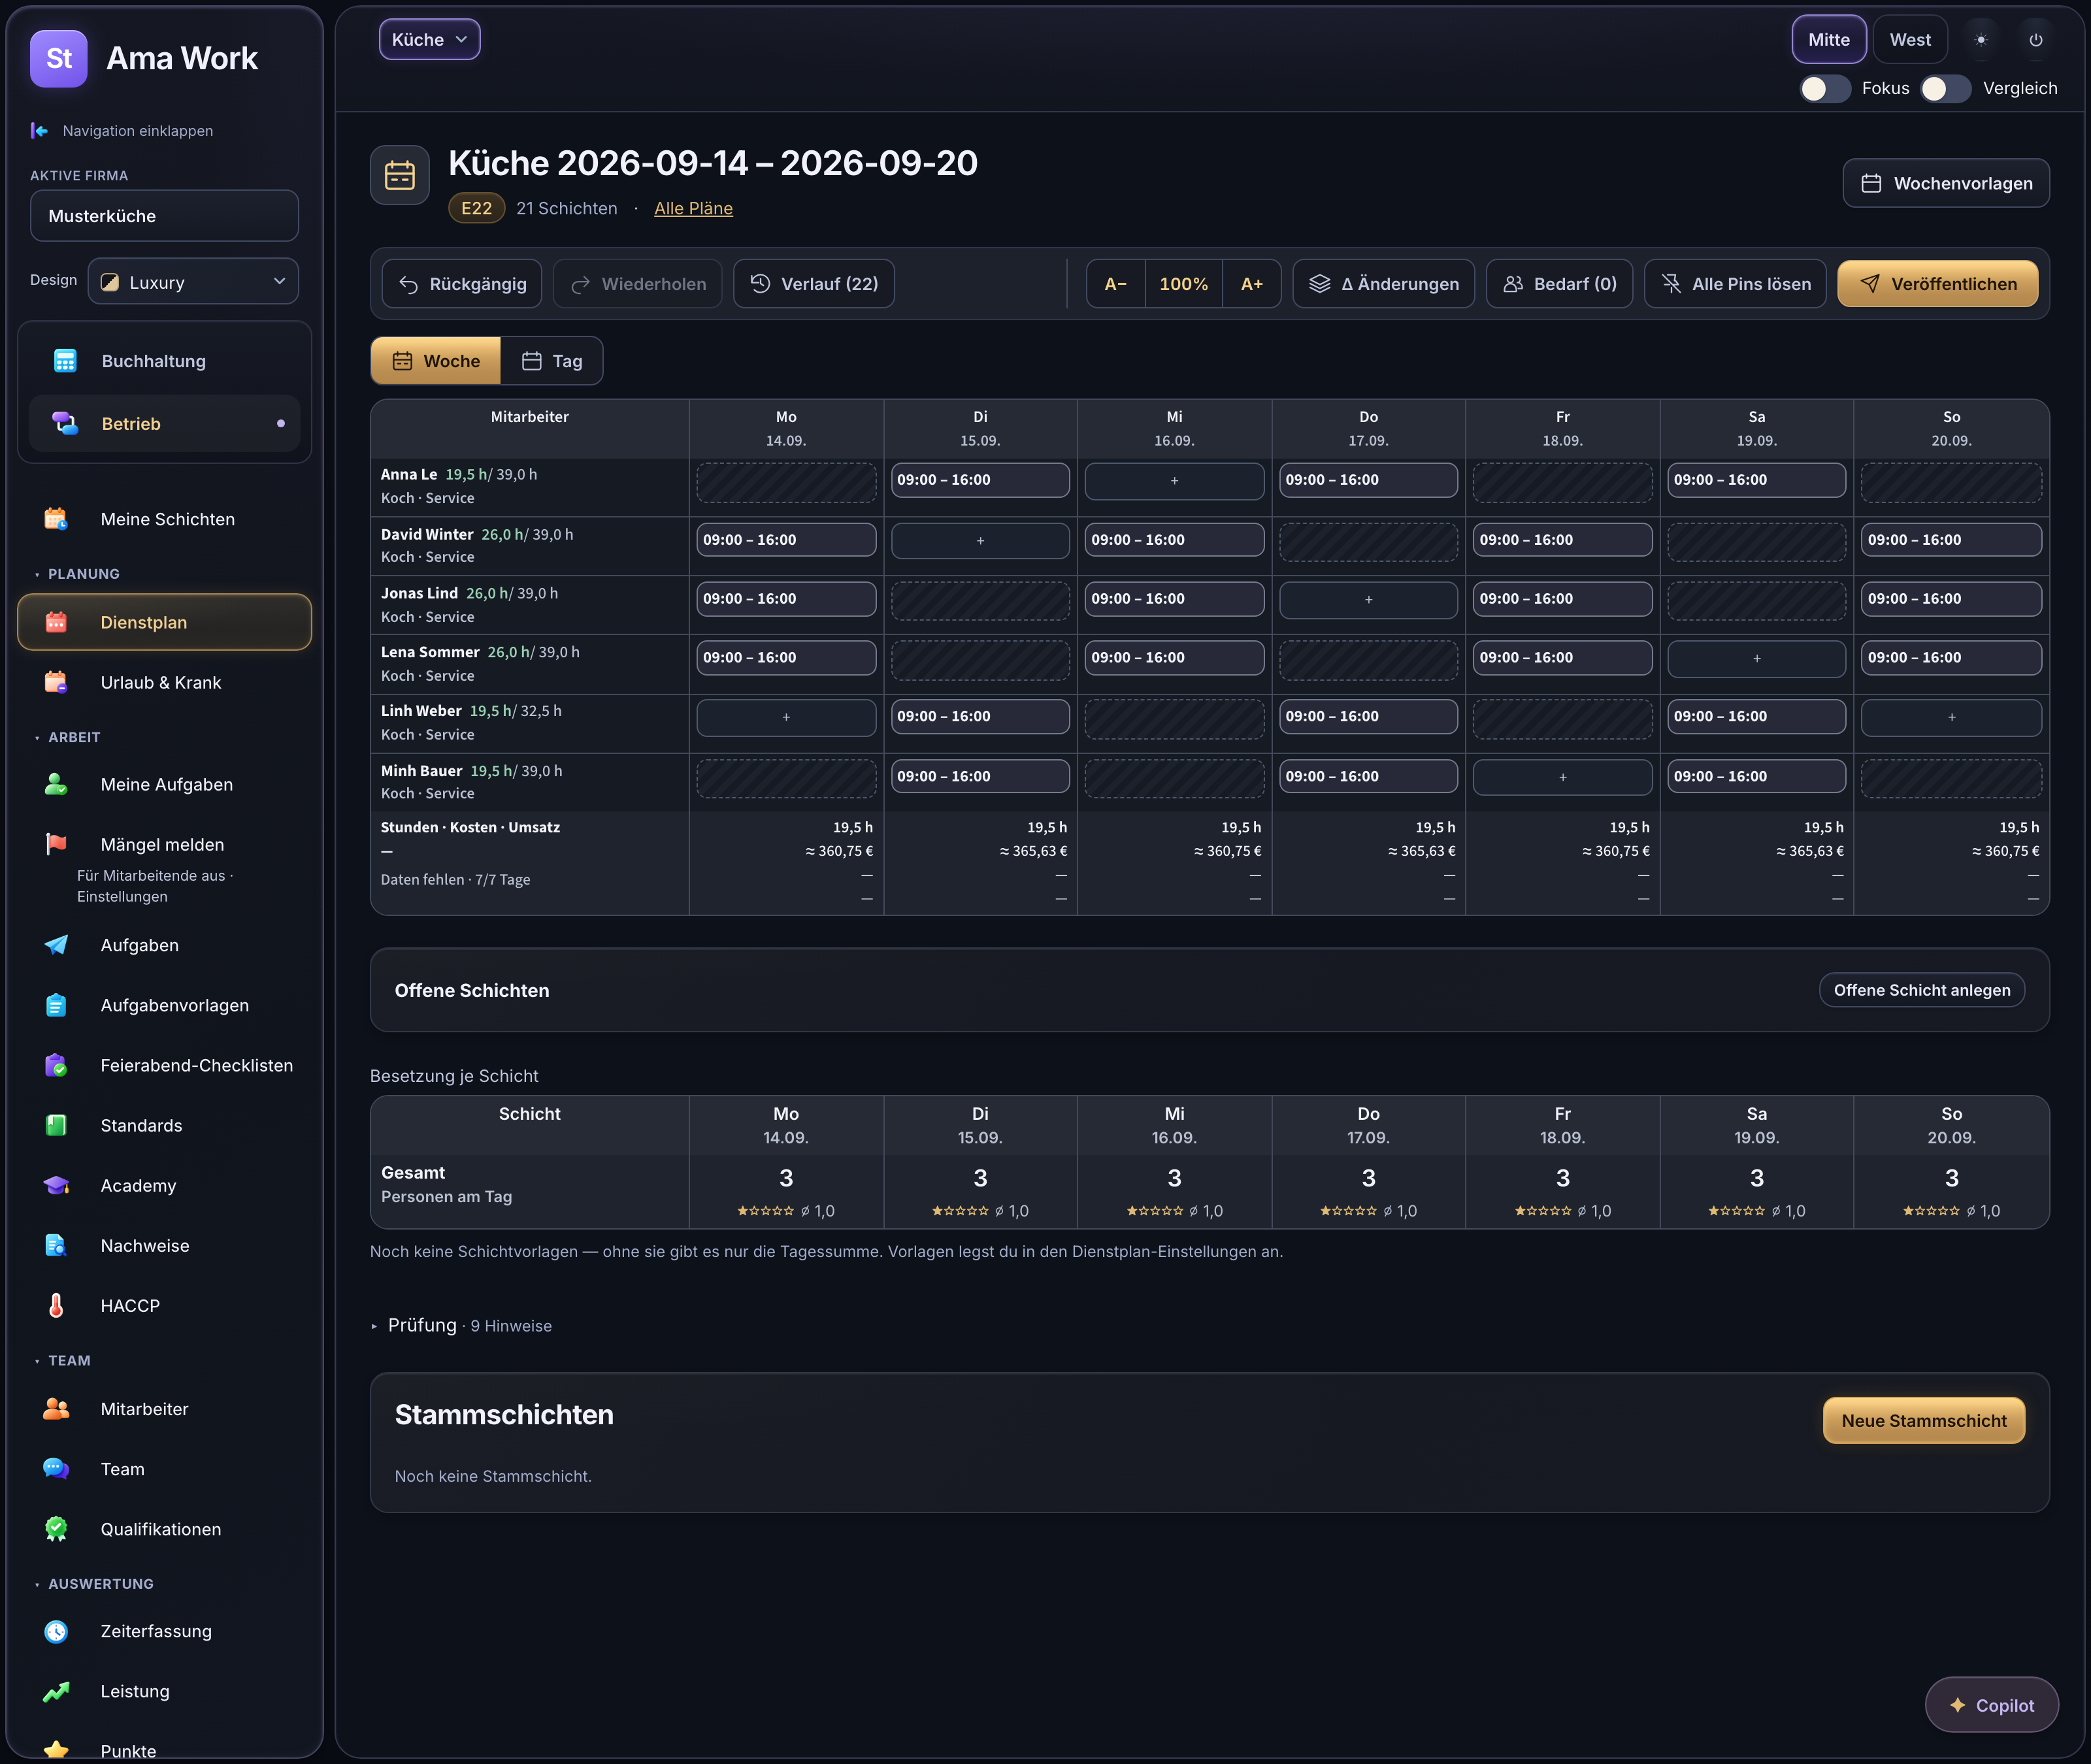
Task: Go to Urlaub & Krank
Action: (x=165, y=683)
